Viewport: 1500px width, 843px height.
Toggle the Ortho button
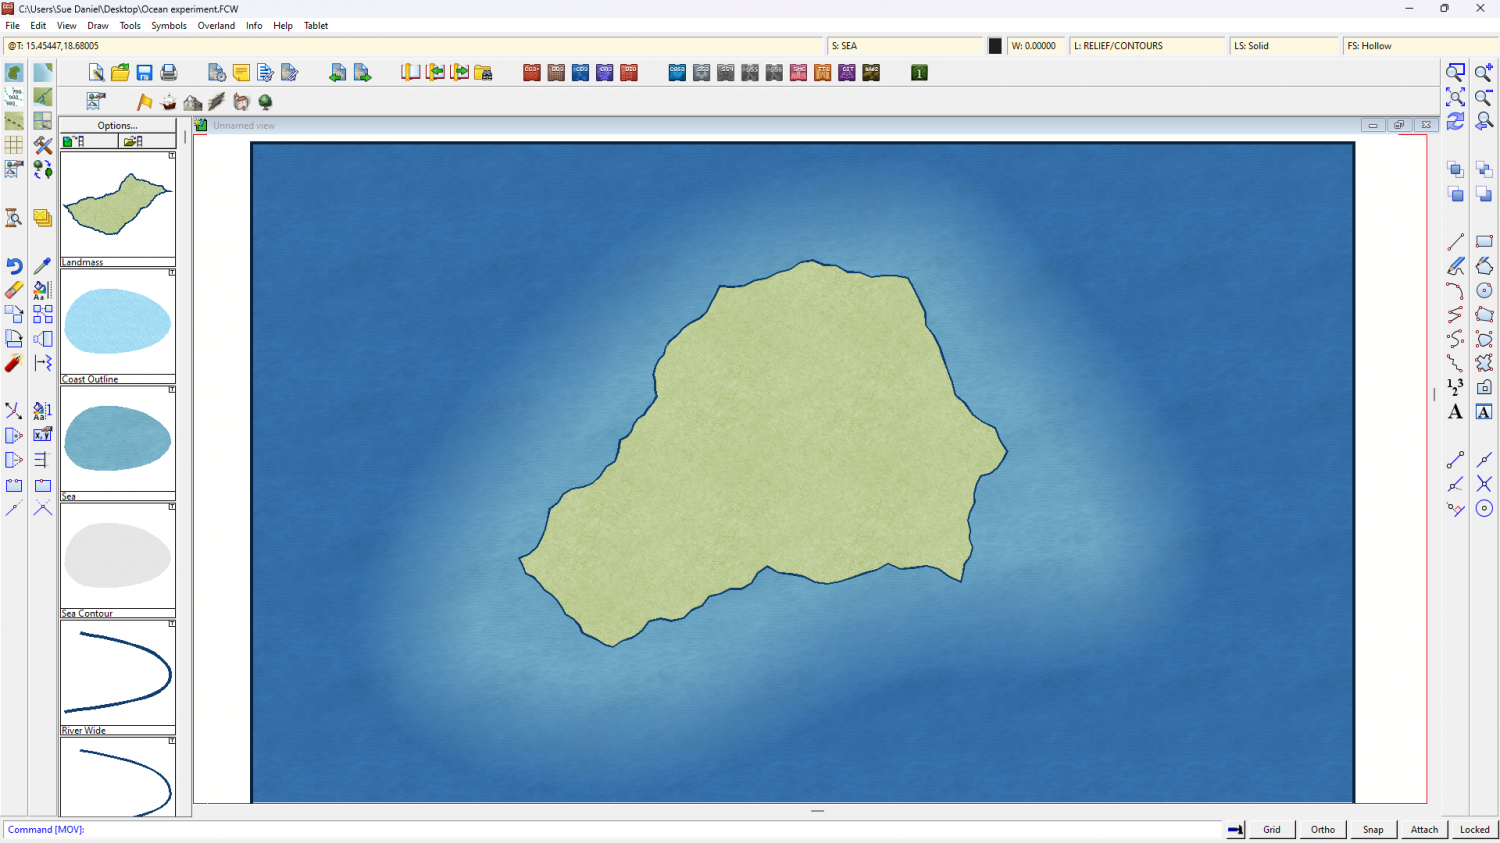point(1323,829)
